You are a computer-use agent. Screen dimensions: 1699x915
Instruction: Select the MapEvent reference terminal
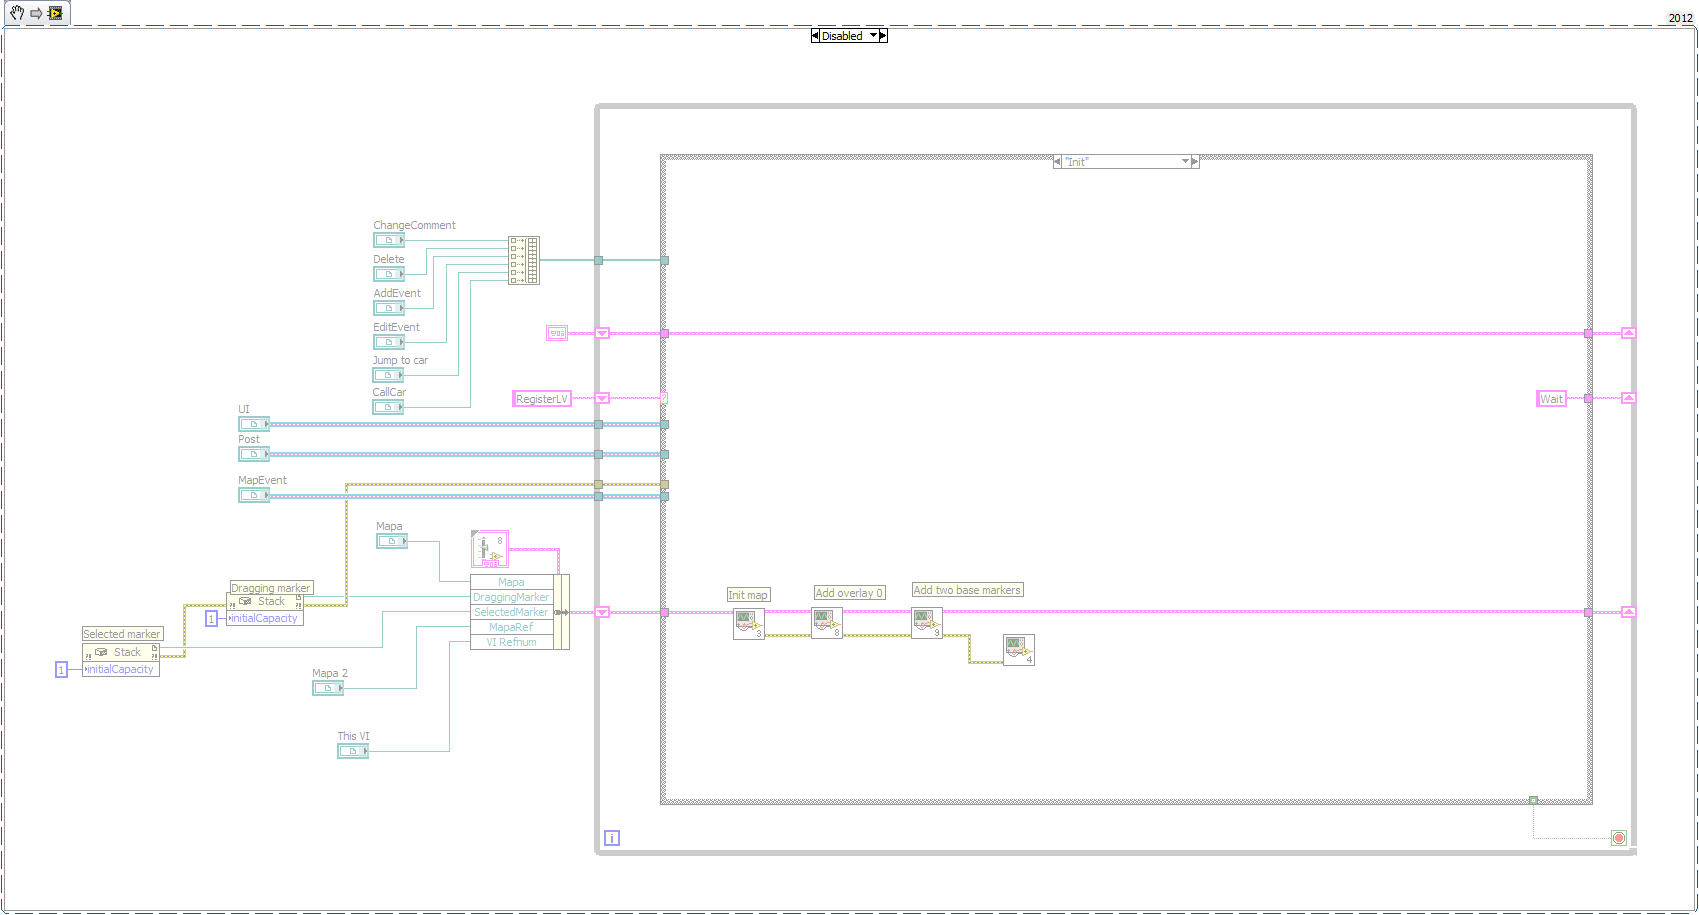[254, 495]
